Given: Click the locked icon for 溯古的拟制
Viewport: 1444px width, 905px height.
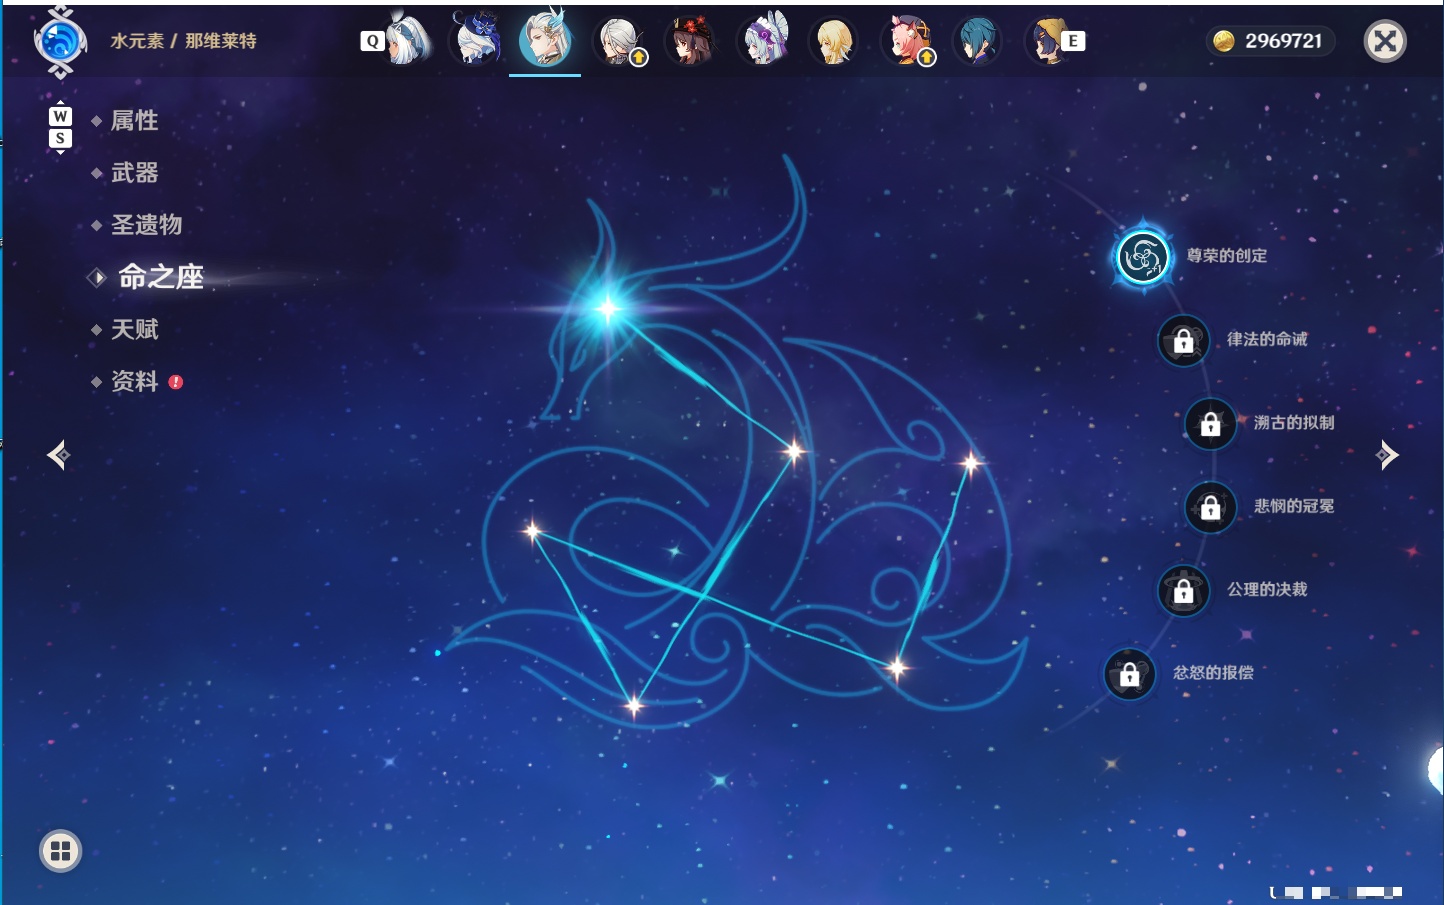Looking at the screenshot, I should 1210,423.
